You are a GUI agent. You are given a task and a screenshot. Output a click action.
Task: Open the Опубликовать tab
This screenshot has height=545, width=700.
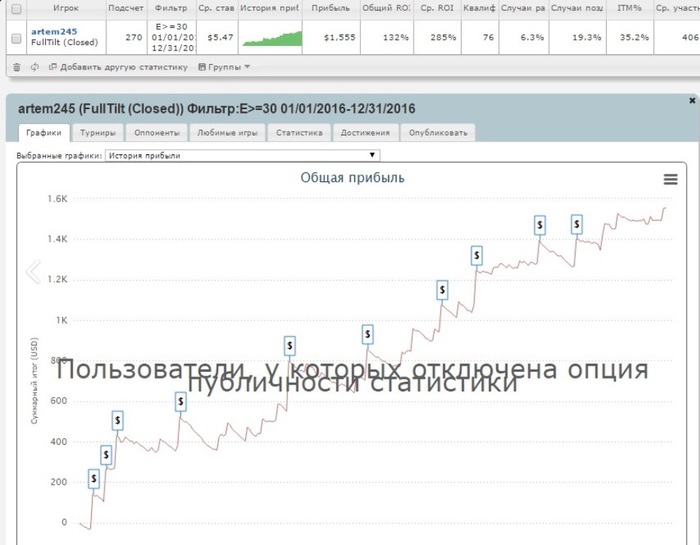click(438, 133)
